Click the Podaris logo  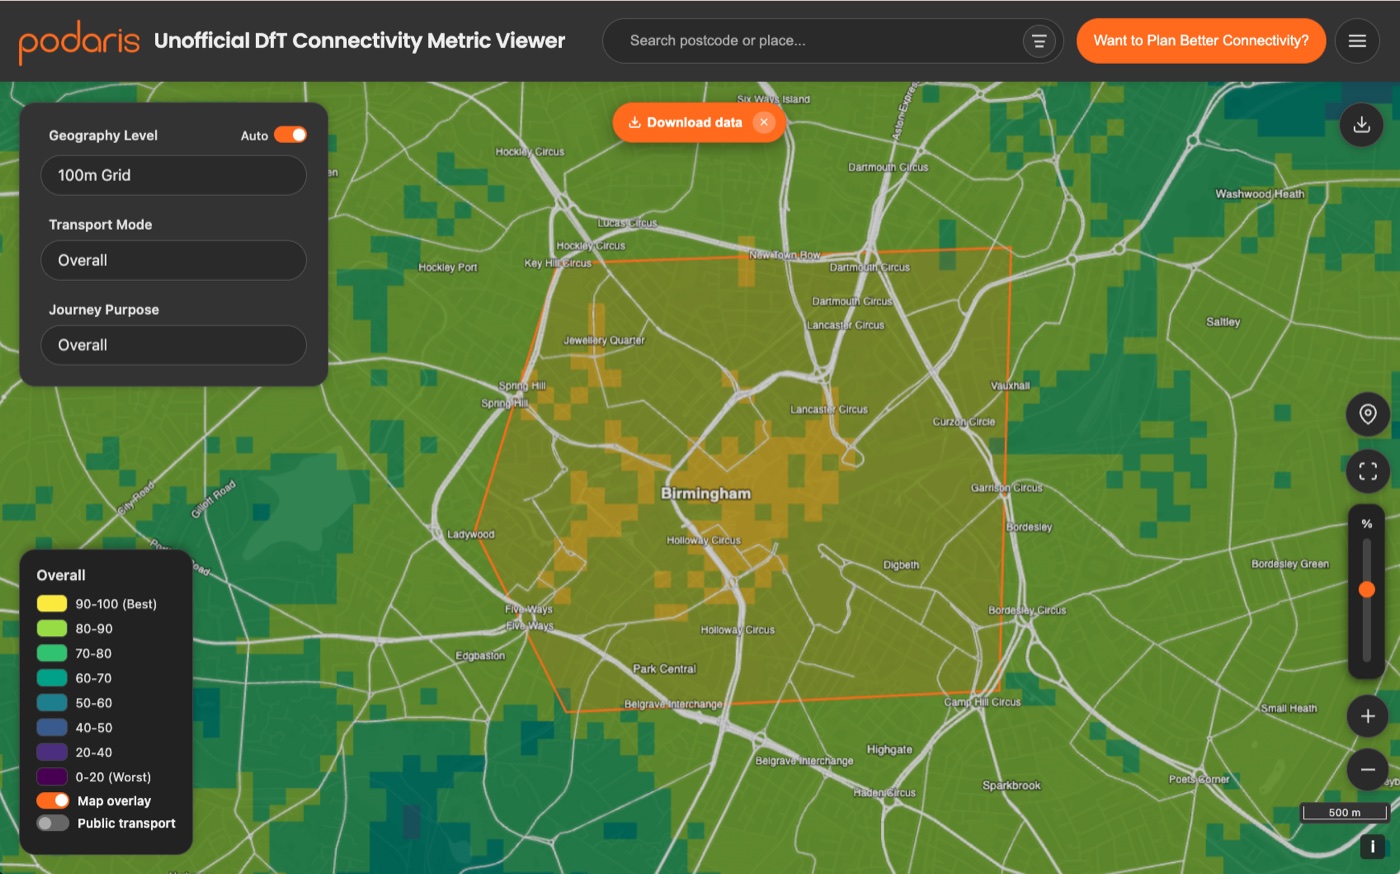[x=79, y=42]
